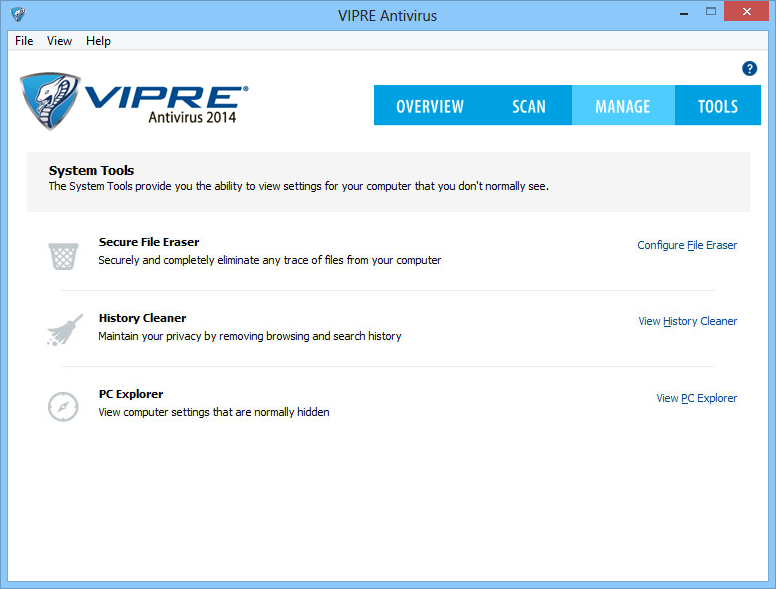
Task: Click the Secure File Eraser trash bin icon
Action: pyautogui.click(x=63, y=256)
